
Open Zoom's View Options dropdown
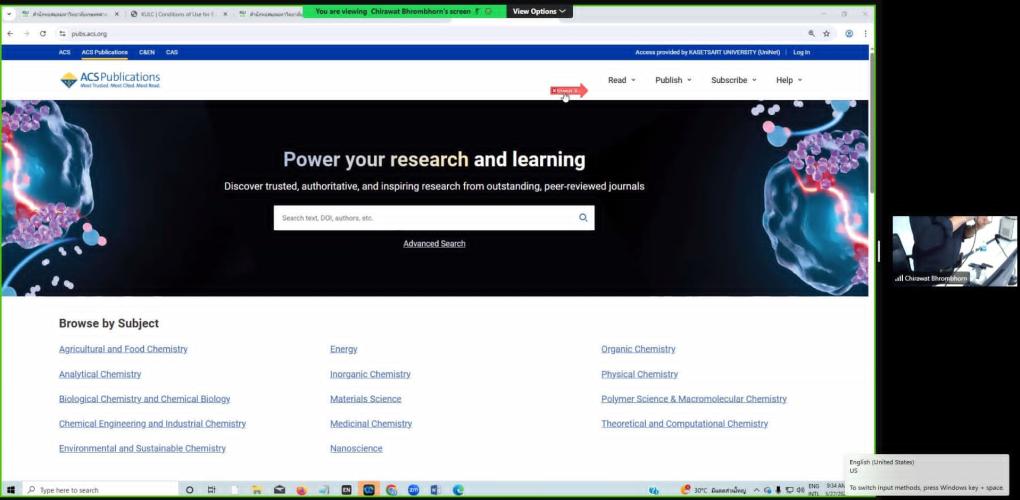coord(540,11)
